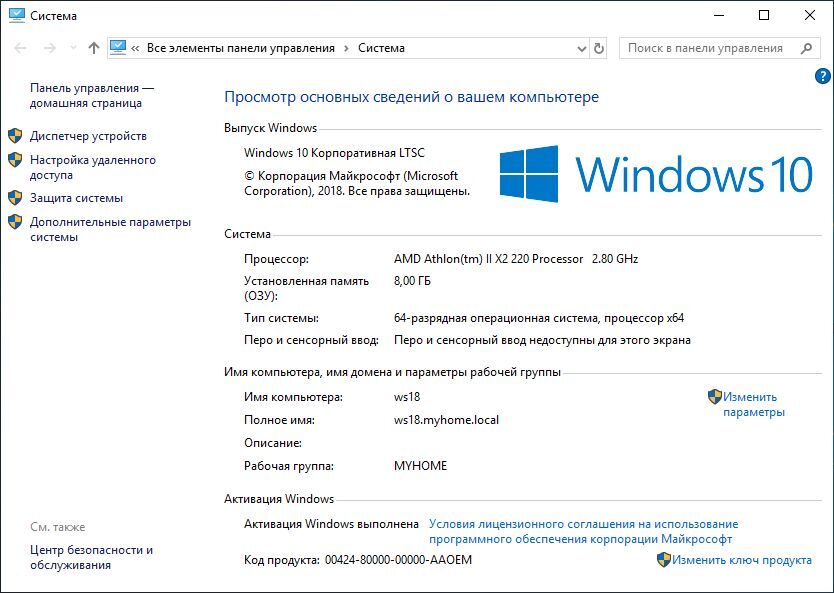The width and height of the screenshot is (834, 593).
Task: Click Изменить параметры link
Action: click(753, 404)
